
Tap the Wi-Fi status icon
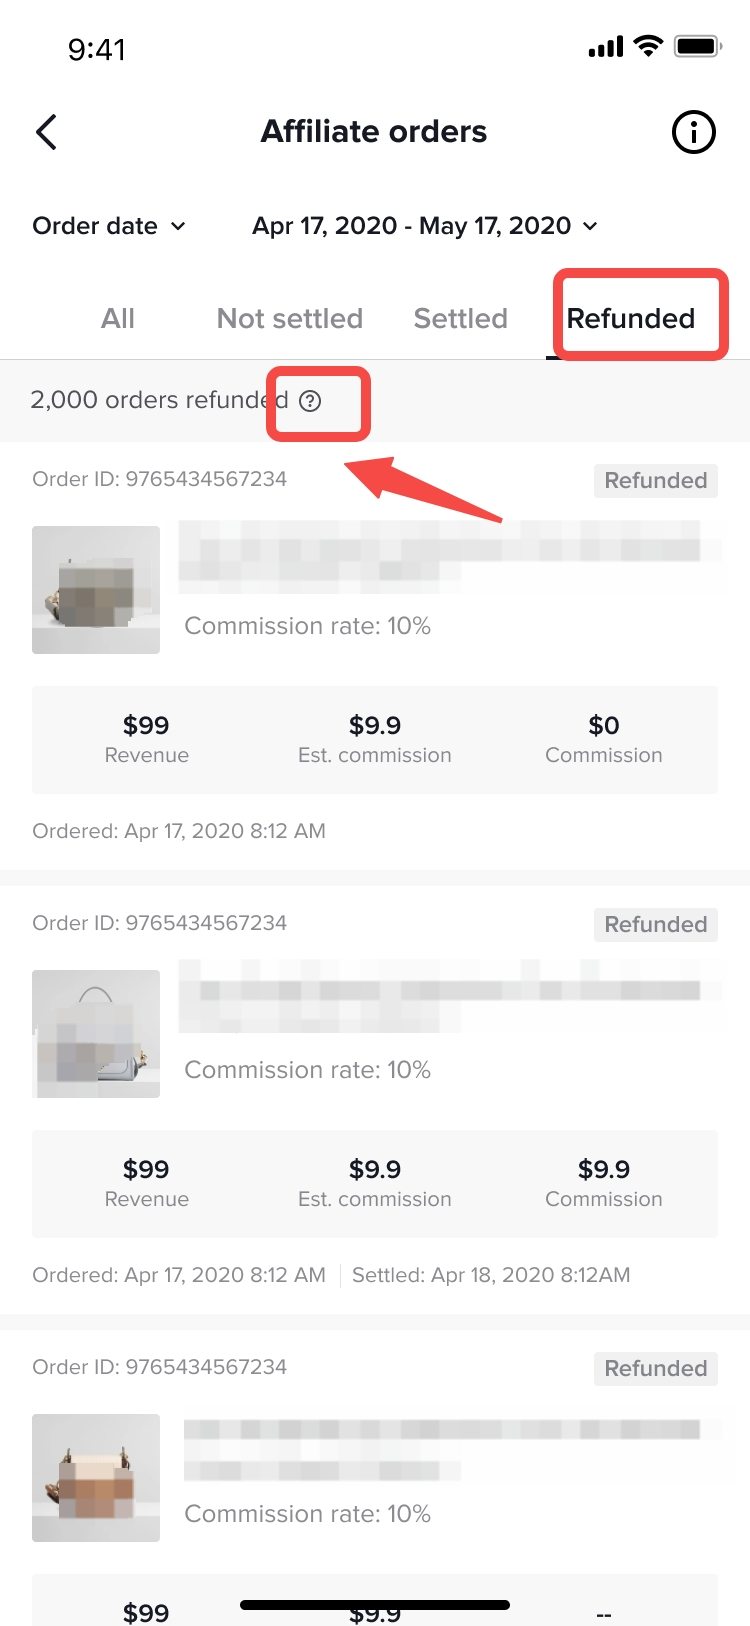click(x=649, y=46)
